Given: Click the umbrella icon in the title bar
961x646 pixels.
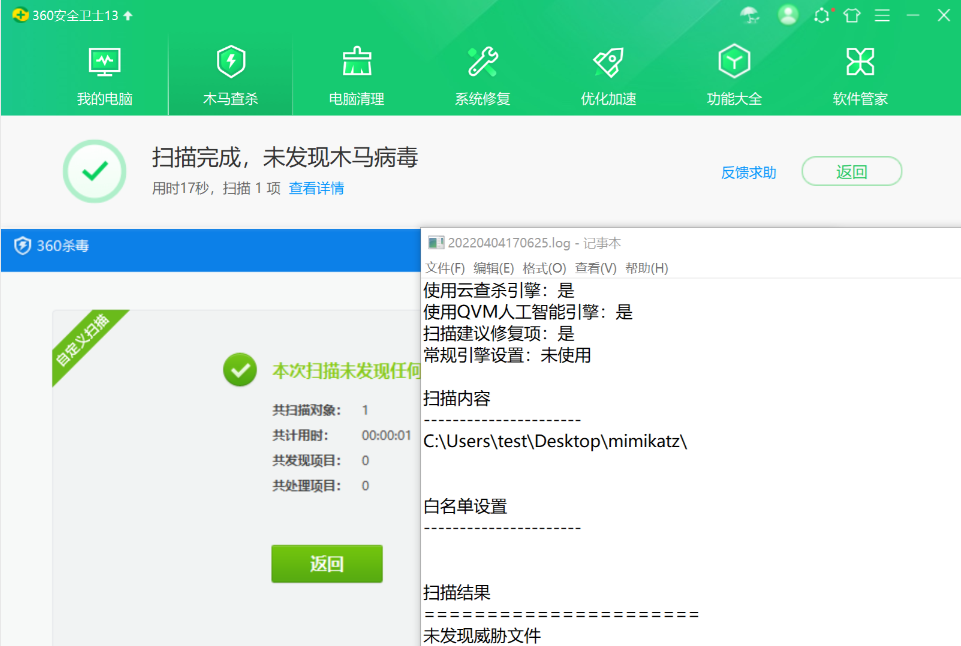Looking at the screenshot, I should (750, 15).
